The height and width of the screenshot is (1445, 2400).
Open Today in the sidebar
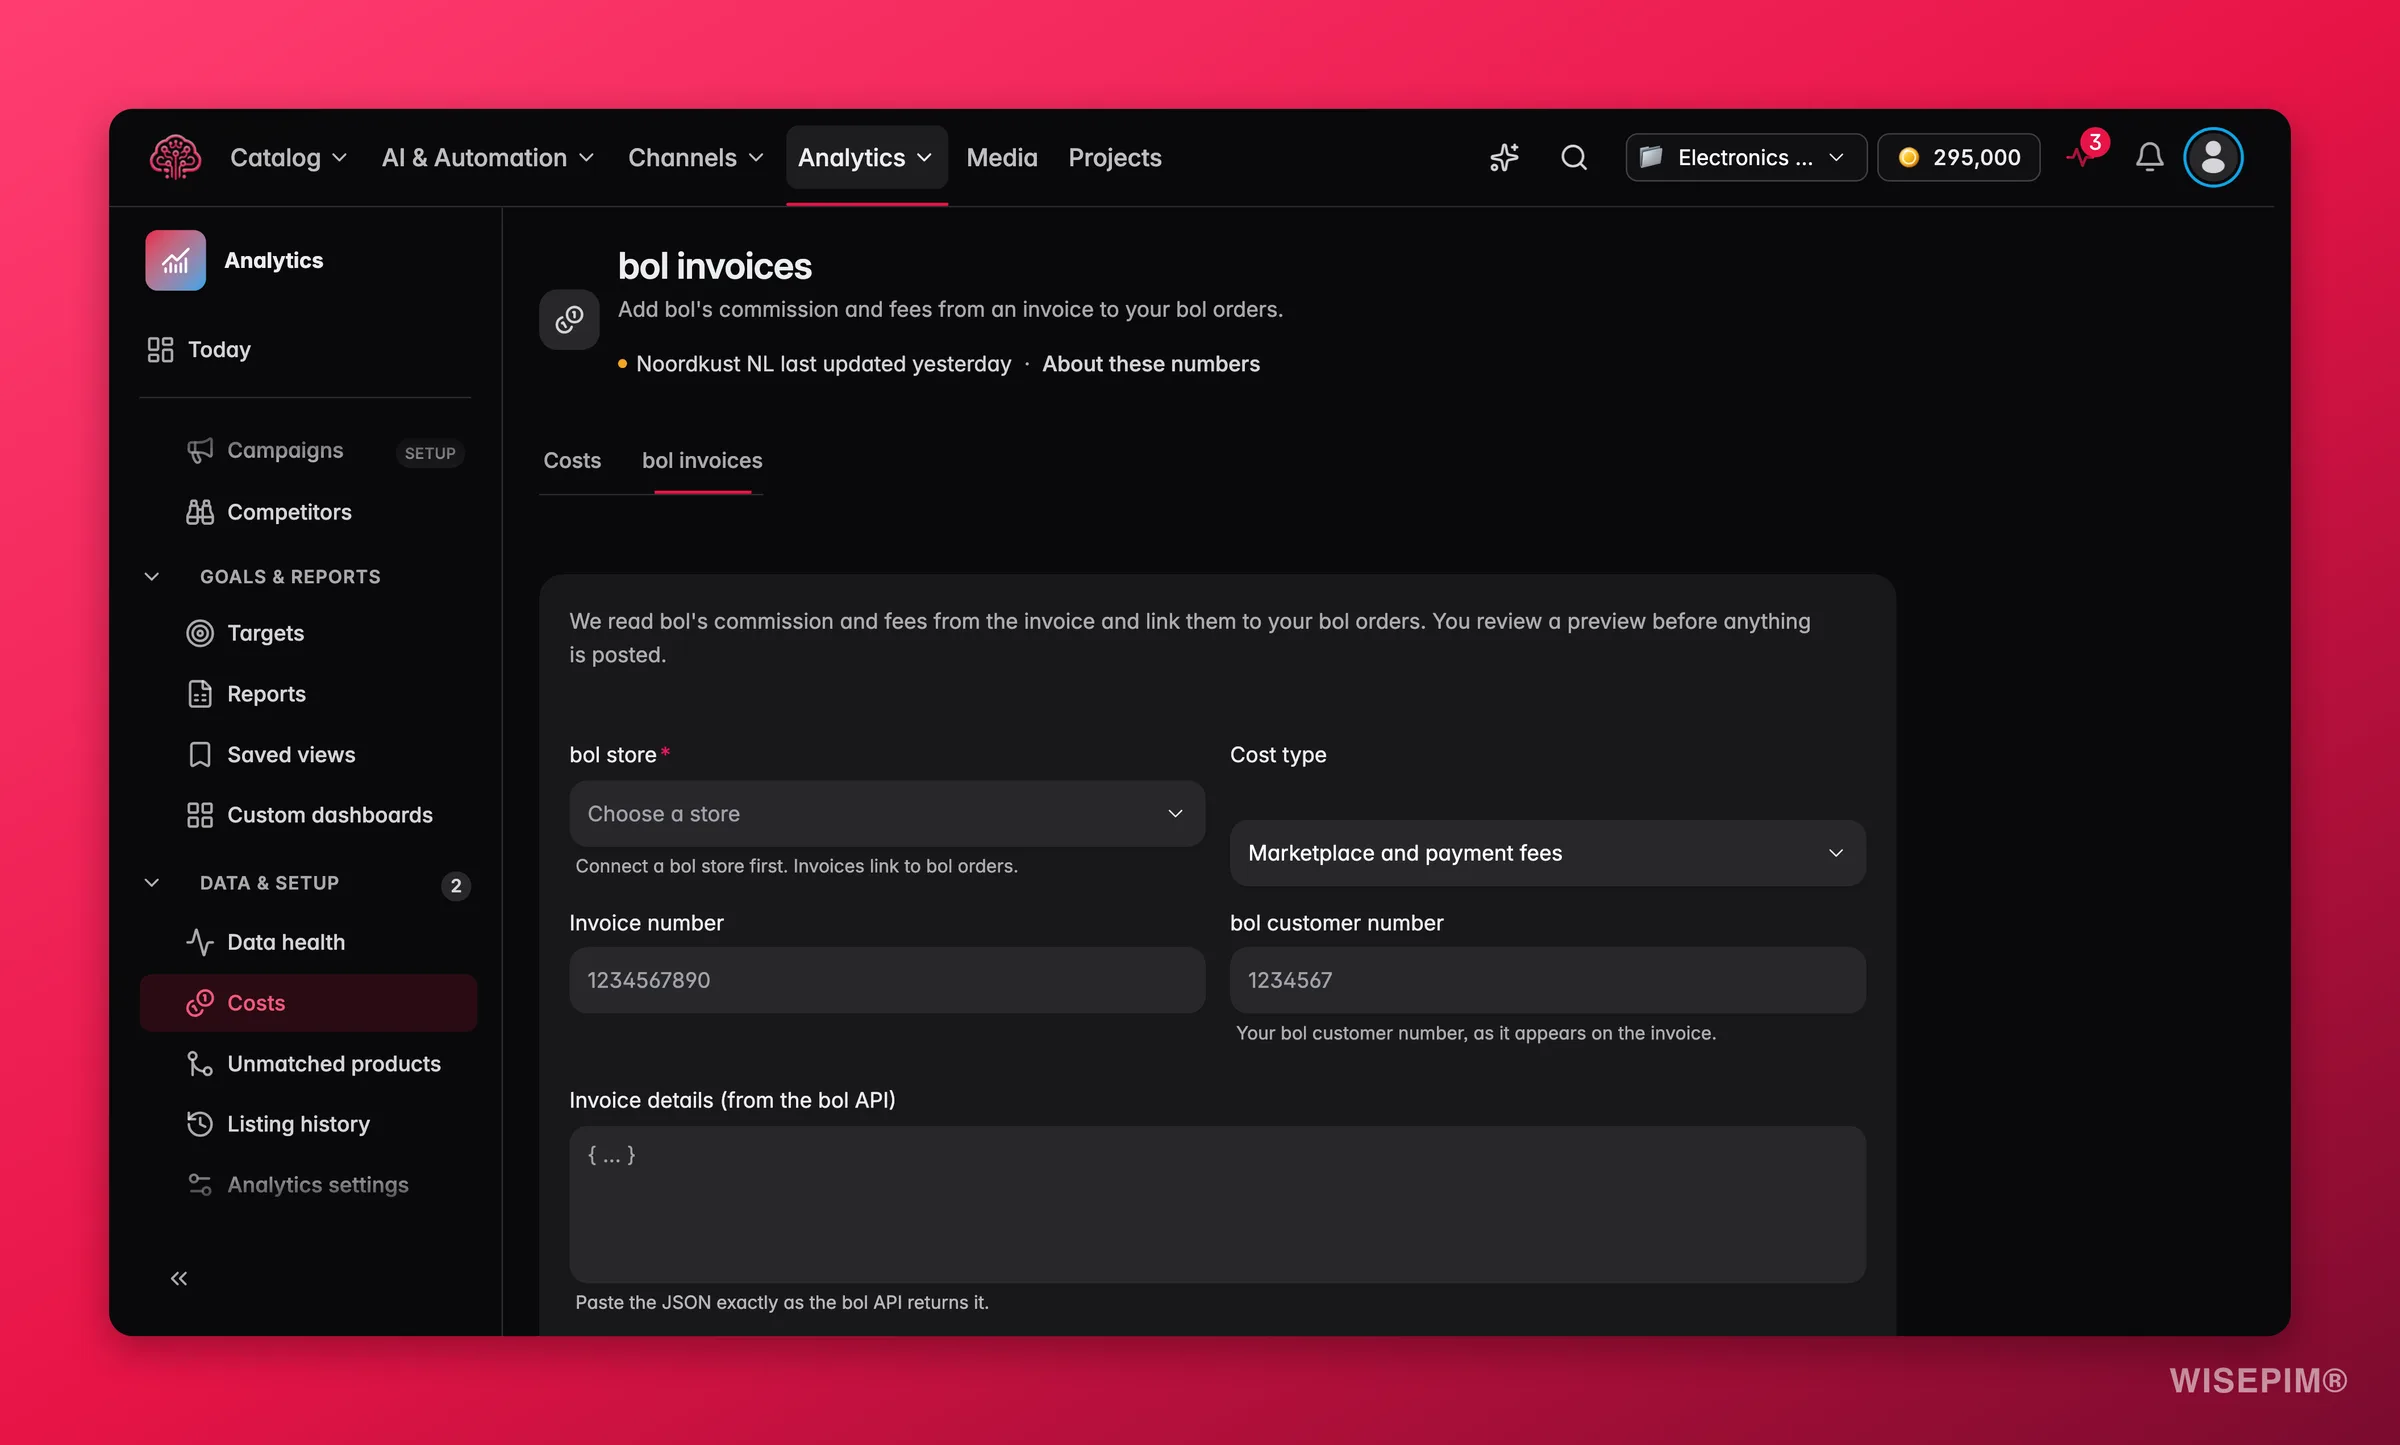(305, 349)
